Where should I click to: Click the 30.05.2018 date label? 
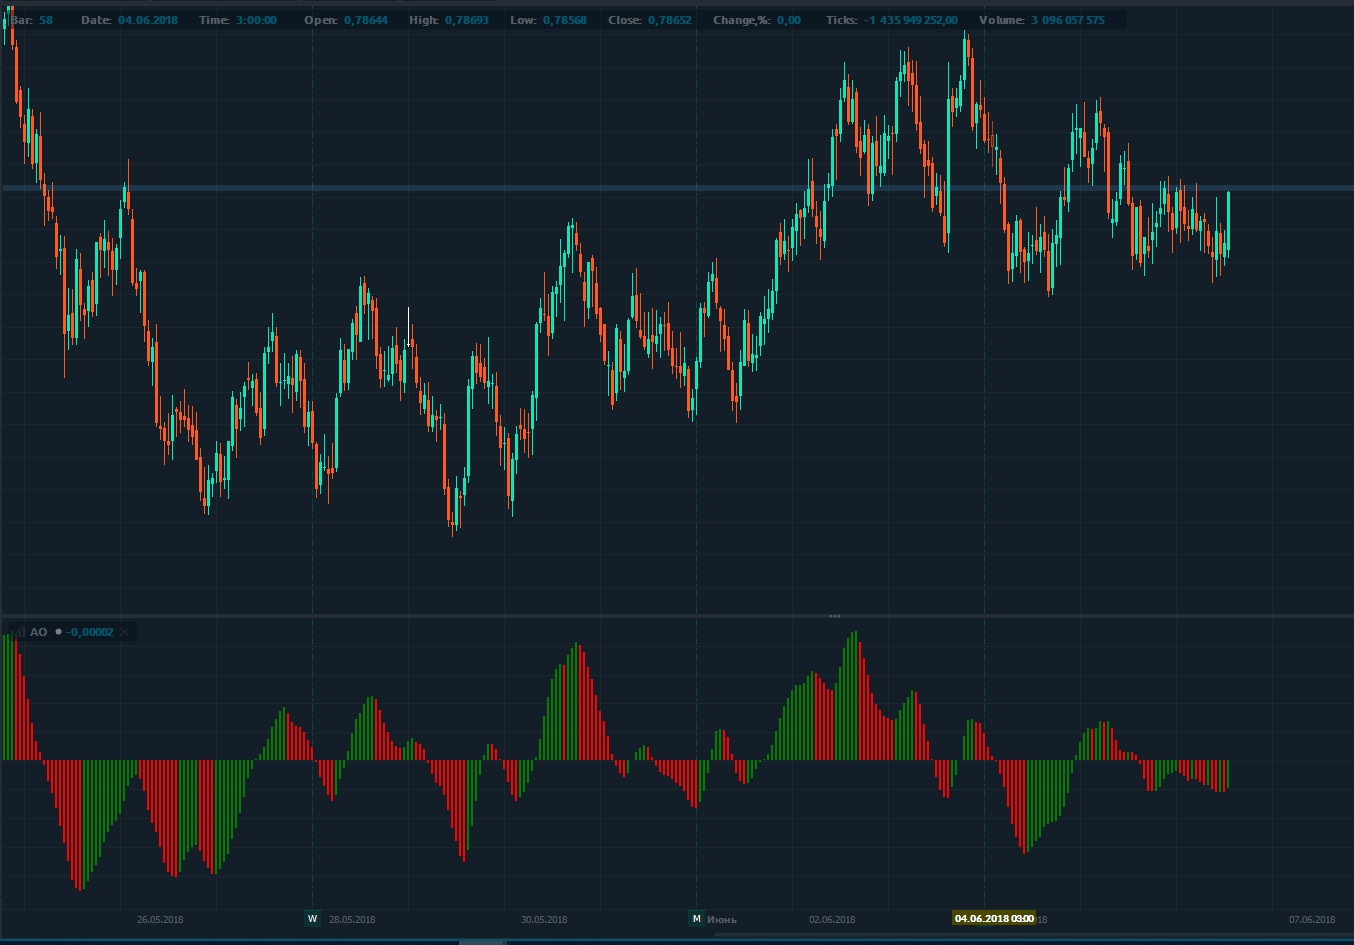(x=544, y=919)
